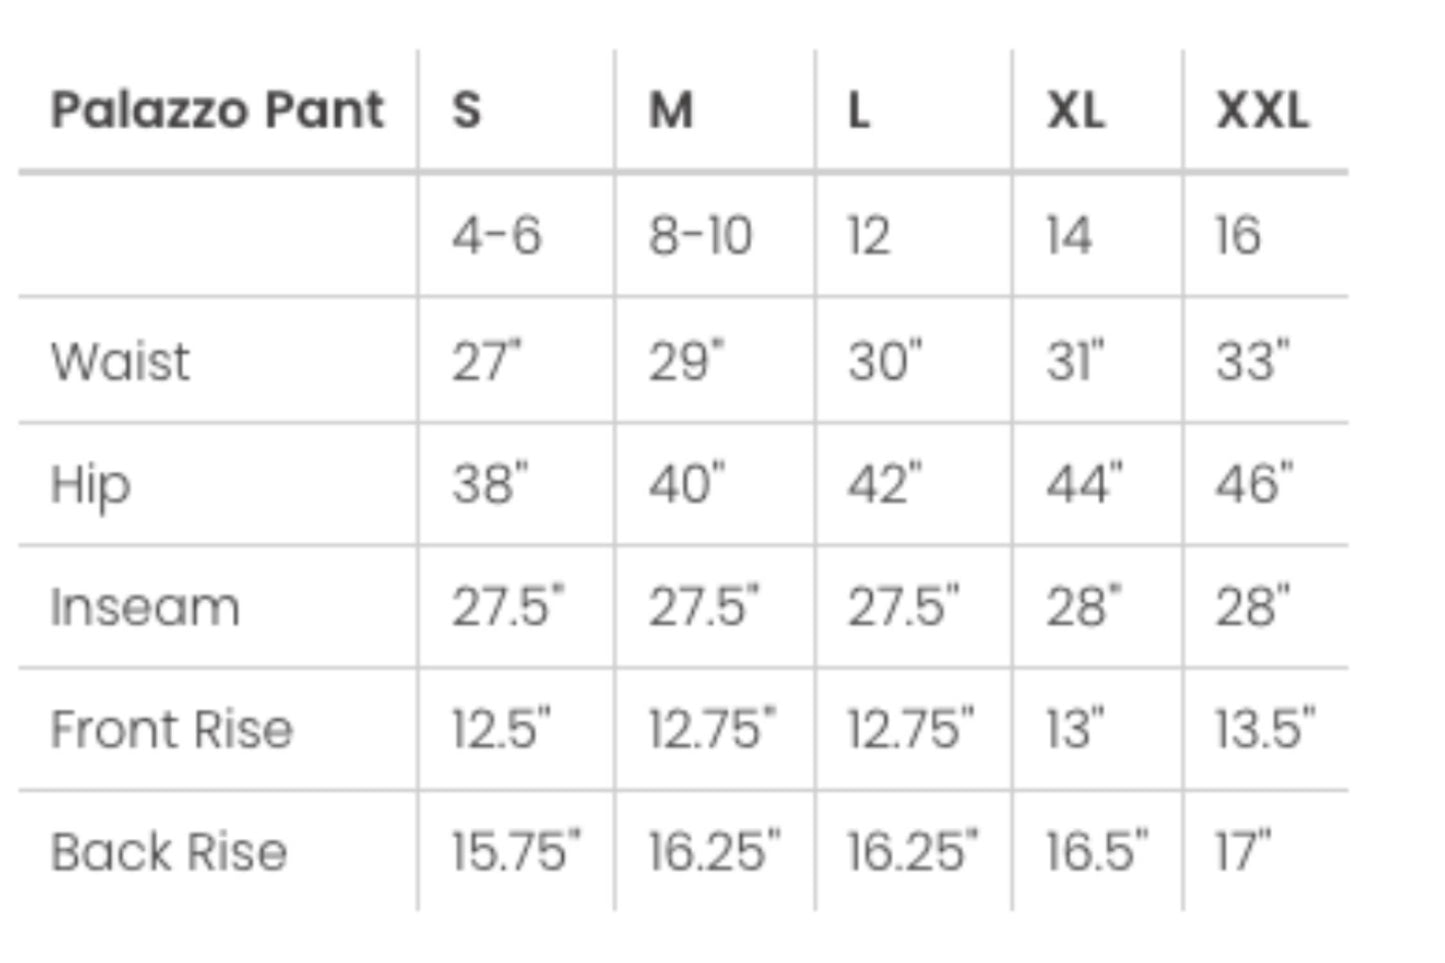Click the Waist row label
Screen dimensions: 1445x963
120,361
